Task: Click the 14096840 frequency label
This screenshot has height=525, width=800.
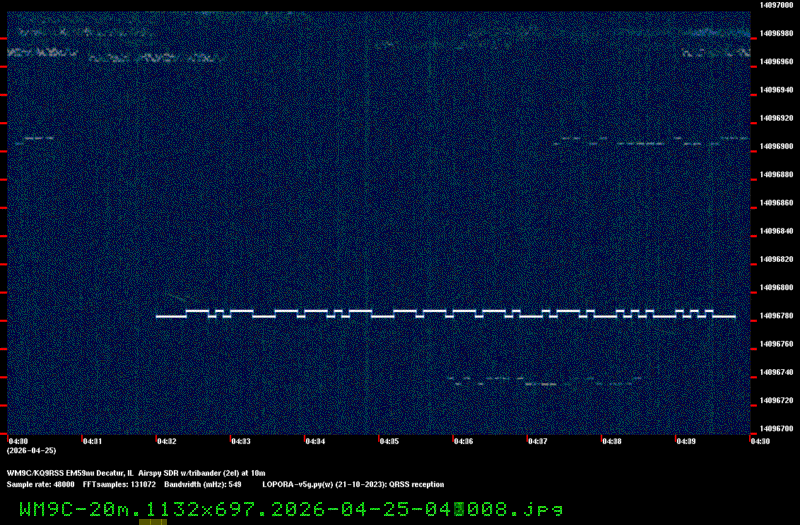Action: click(777, 231)
